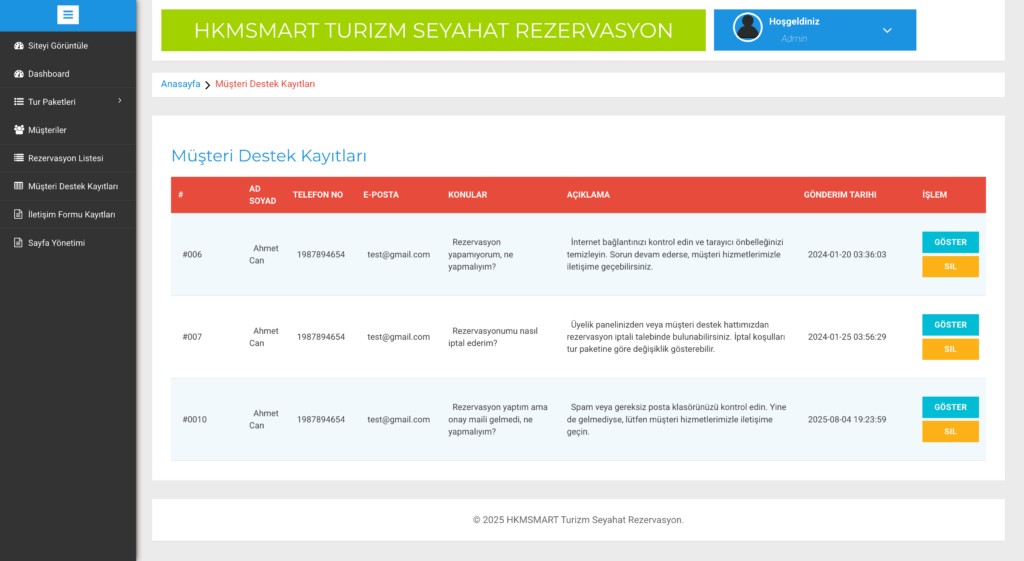
Task: Click the AD SOYAD column header
Action: 263,195
